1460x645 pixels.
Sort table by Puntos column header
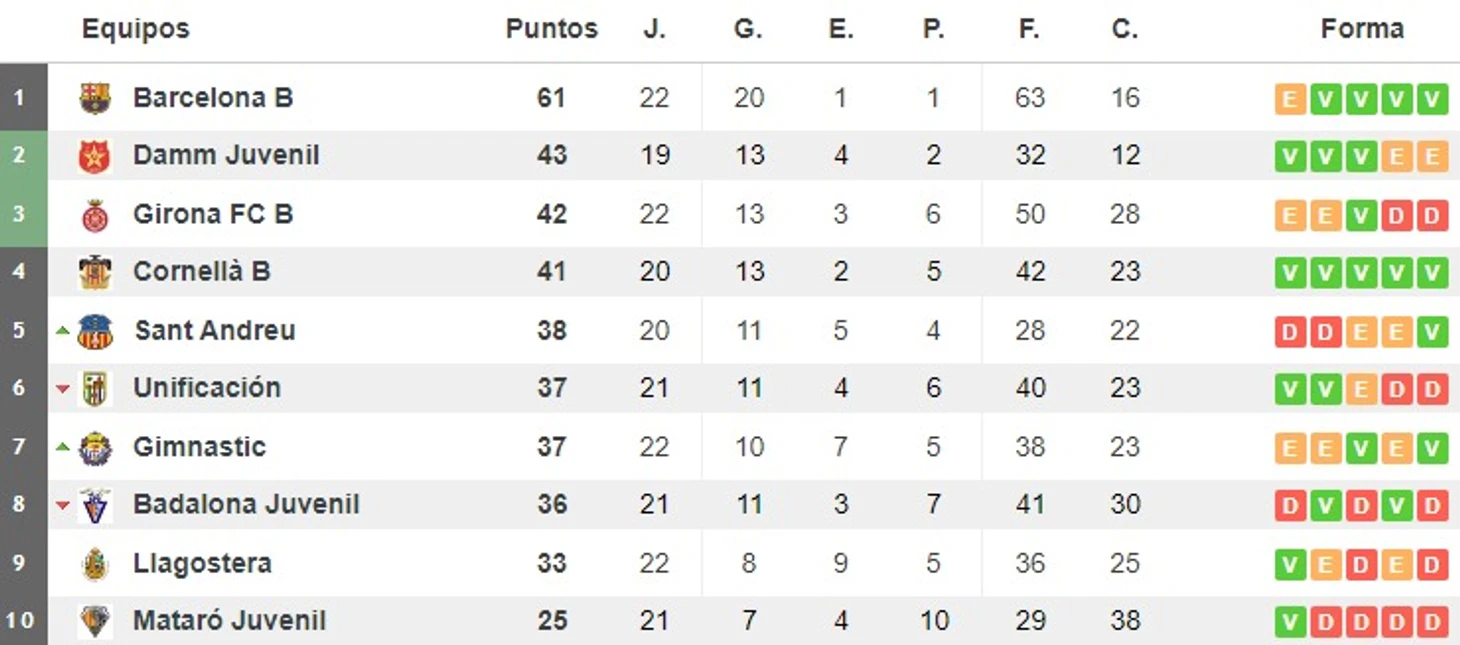click(551, 29)
